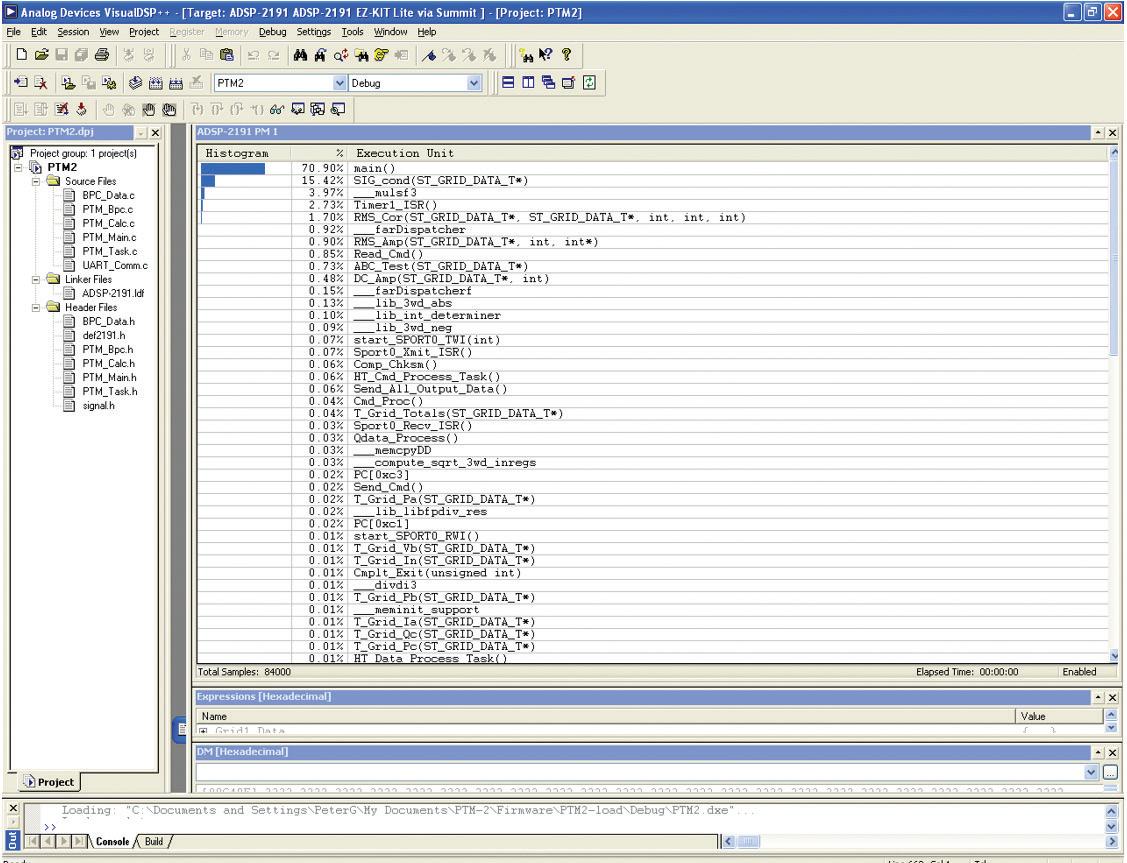Open the File menu

[x=14, y=32]
